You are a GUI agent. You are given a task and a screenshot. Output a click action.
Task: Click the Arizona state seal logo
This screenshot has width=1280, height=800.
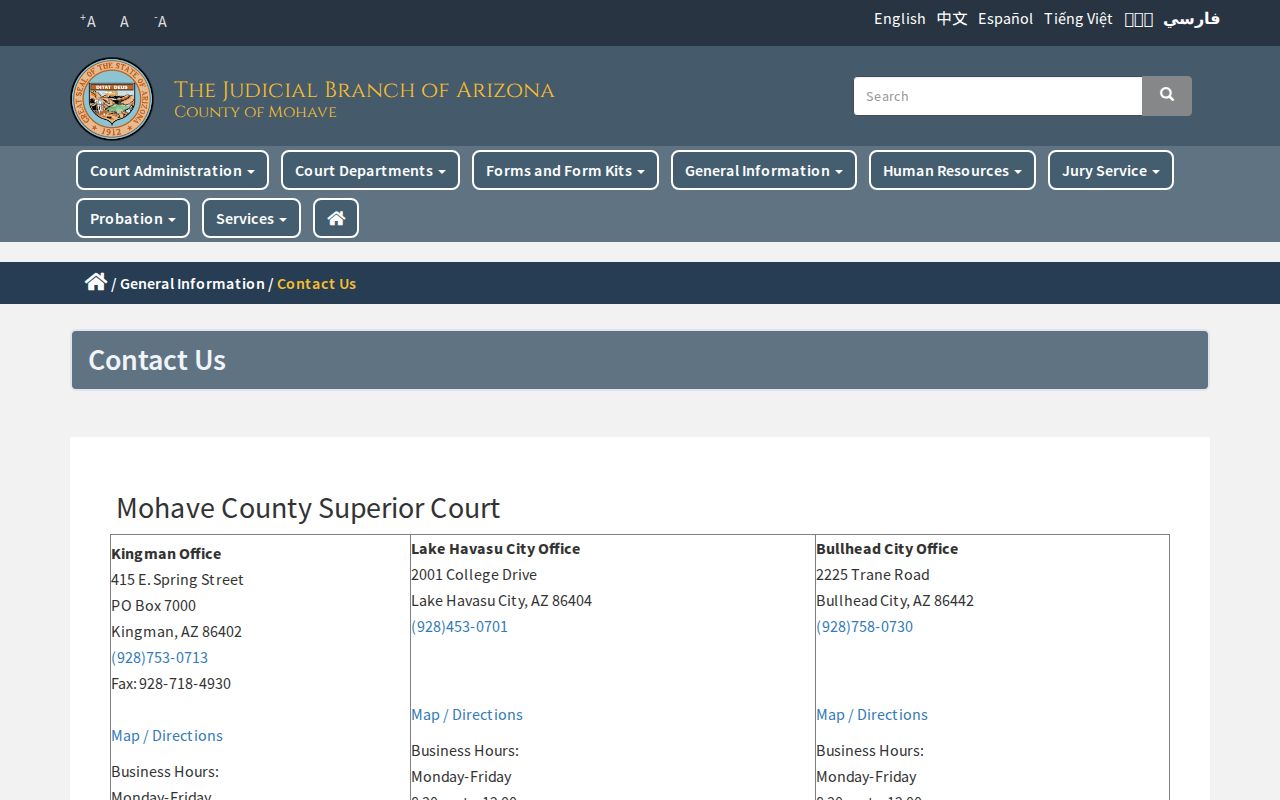[112, 99]
